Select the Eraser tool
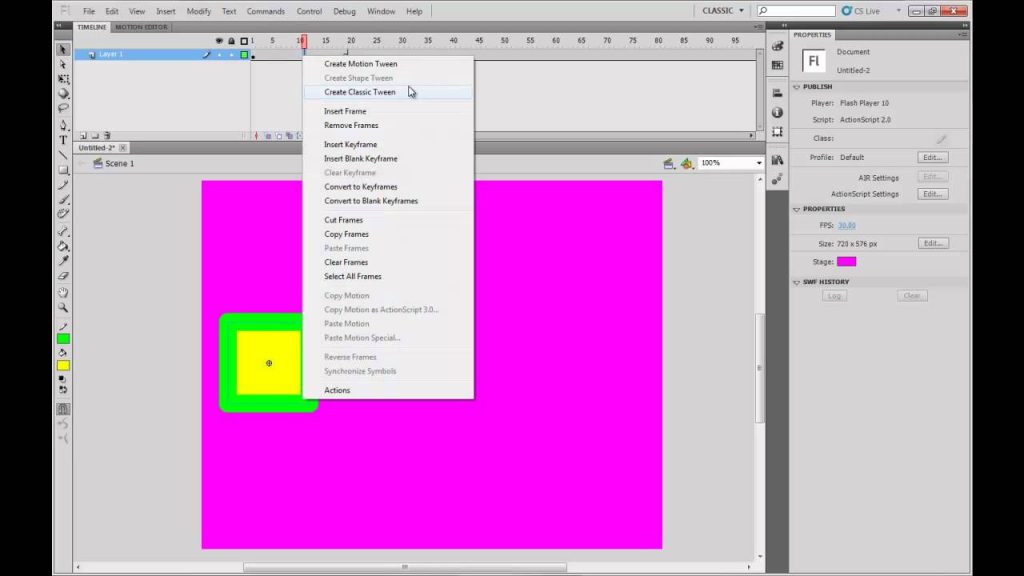Screen dimensions: 1024x576 [63, 276]
